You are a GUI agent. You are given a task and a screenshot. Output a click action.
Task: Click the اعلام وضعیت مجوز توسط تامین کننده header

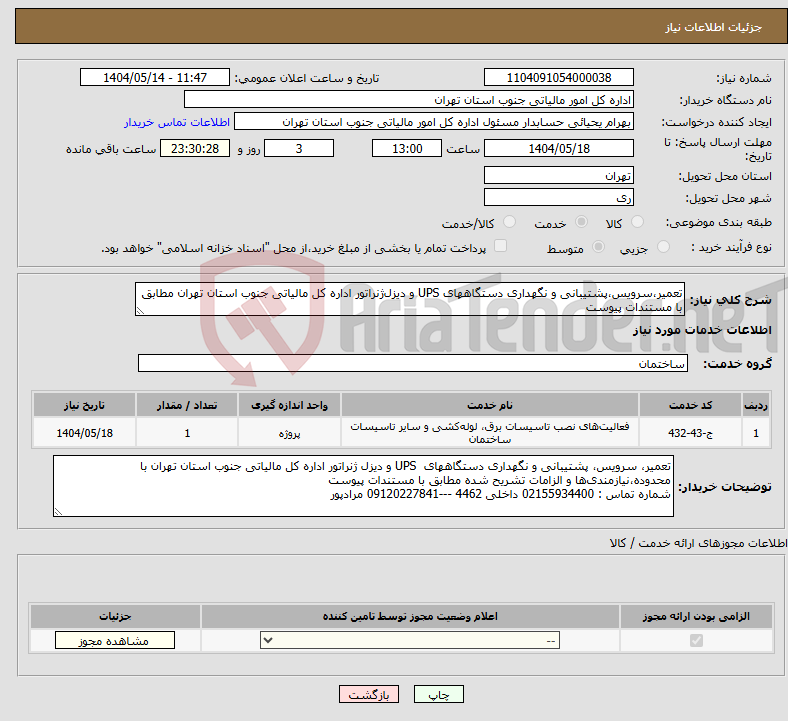(410, 616)
